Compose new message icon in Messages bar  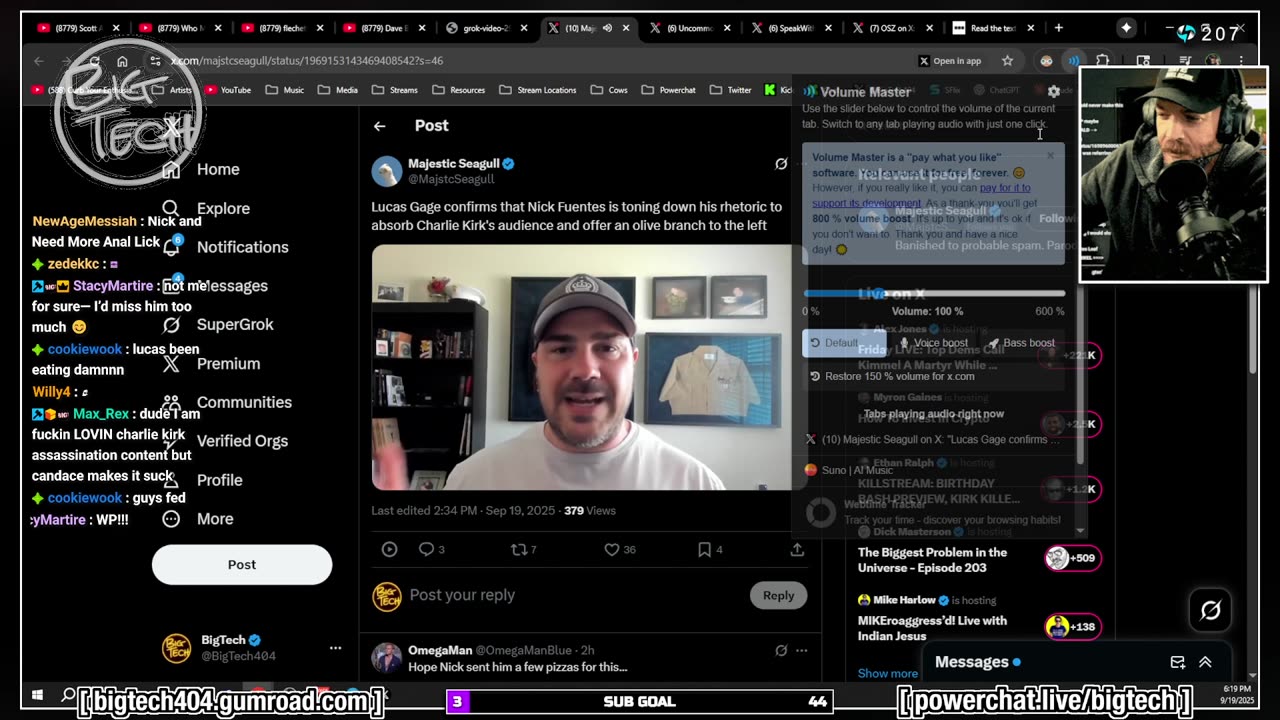point(1178,662)
